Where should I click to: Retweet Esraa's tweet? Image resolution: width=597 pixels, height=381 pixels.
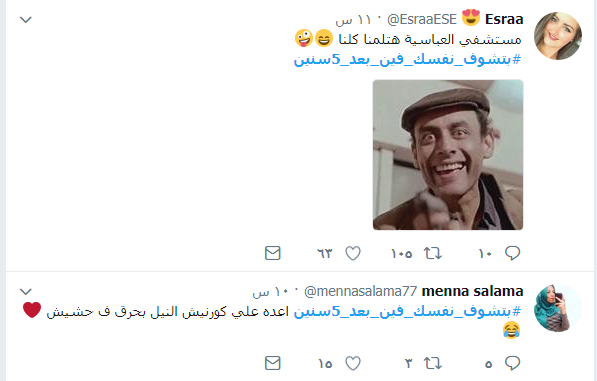433,253
